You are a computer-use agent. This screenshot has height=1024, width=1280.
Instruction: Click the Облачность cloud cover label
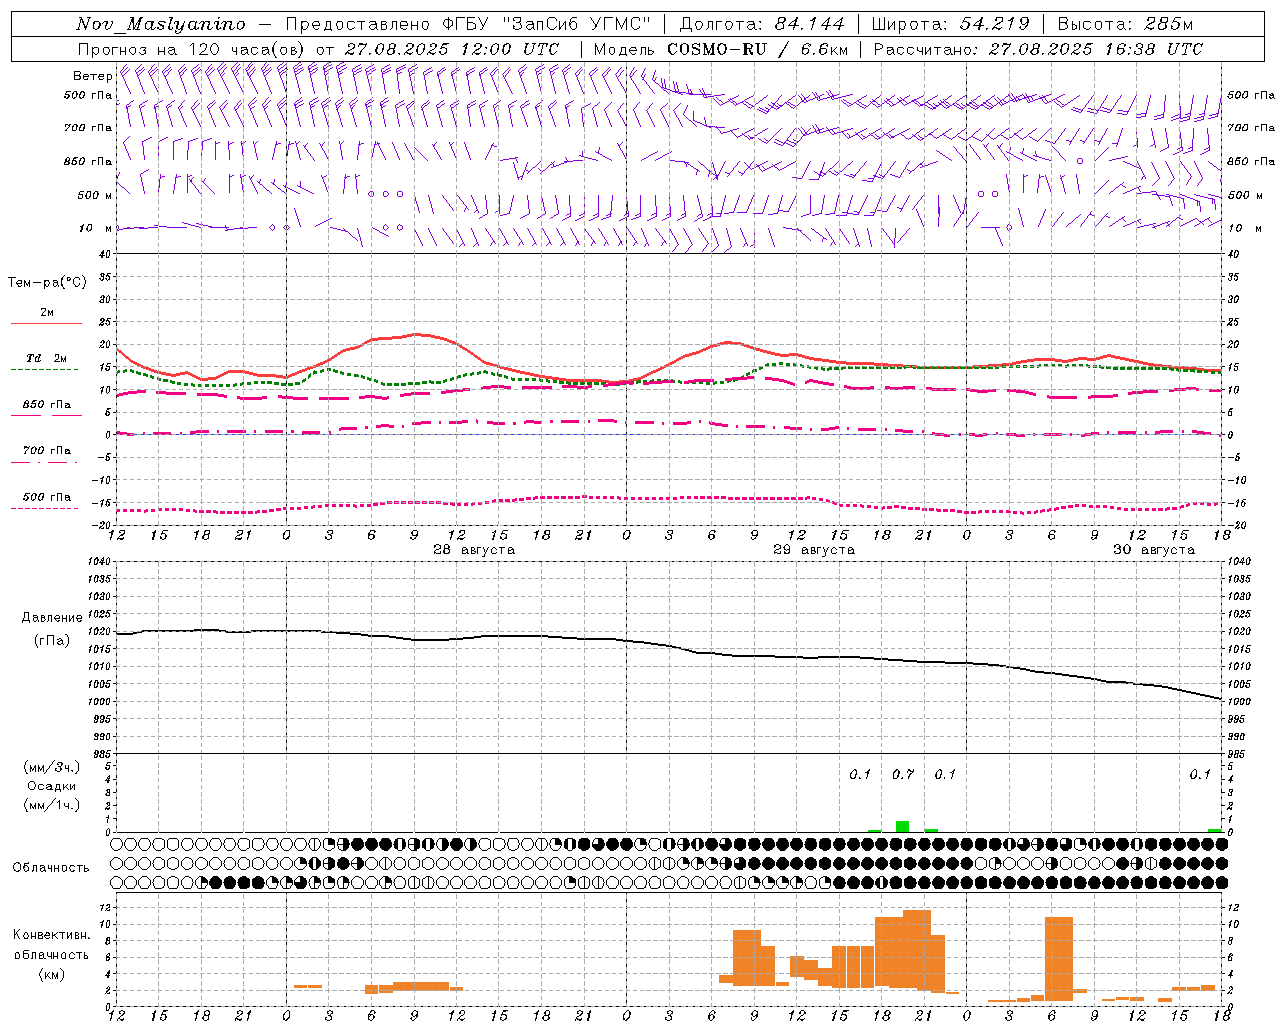tap(51, 868)
